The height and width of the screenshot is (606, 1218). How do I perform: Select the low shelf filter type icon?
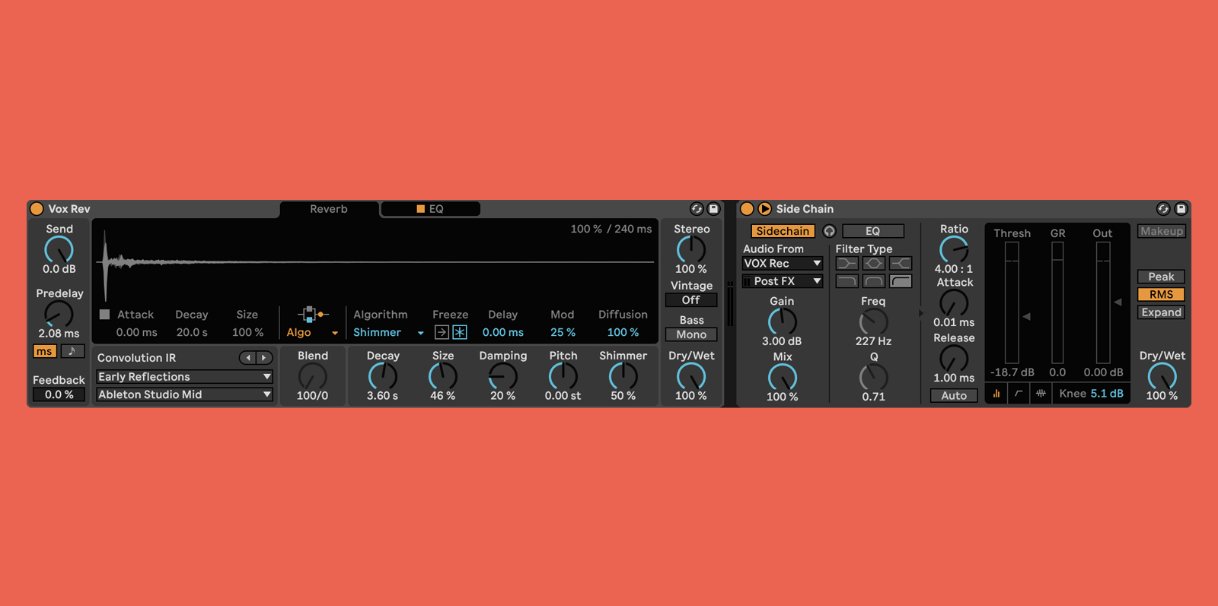click(x=847, y=263)
